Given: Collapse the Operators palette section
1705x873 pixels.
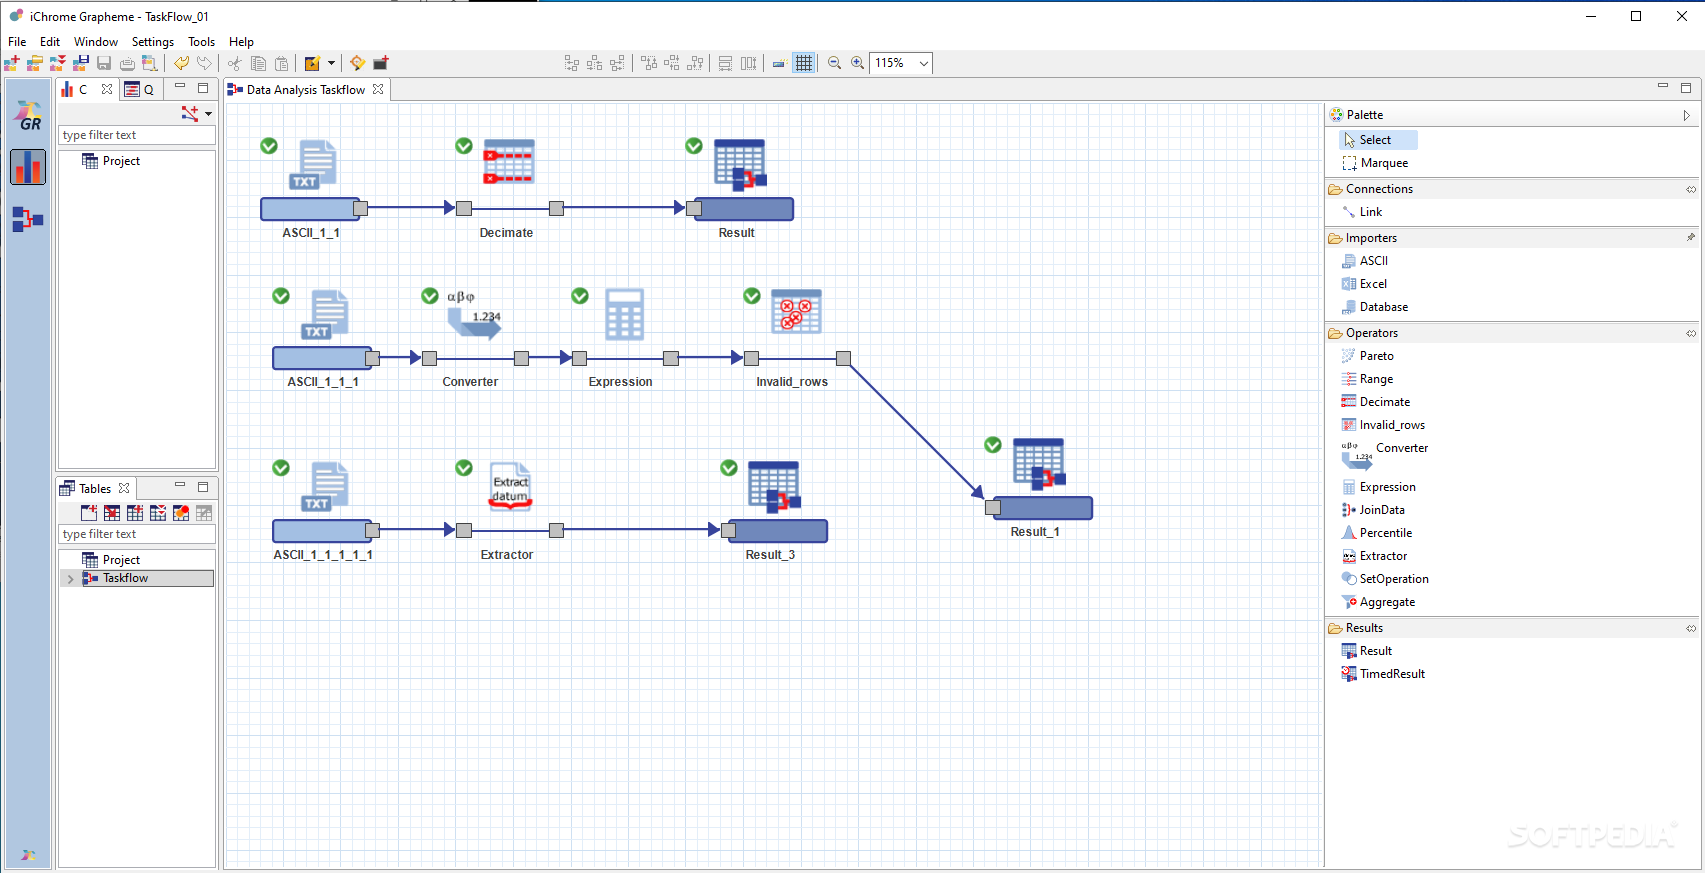Looking at the screenshot, I should pos(1691,333).
